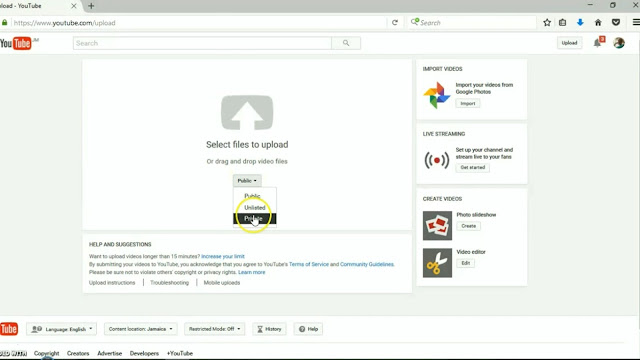The height and width of the screenshot is (360, 640).
Task: Click the secure lock icon in address bar
Action: [4, 23]
